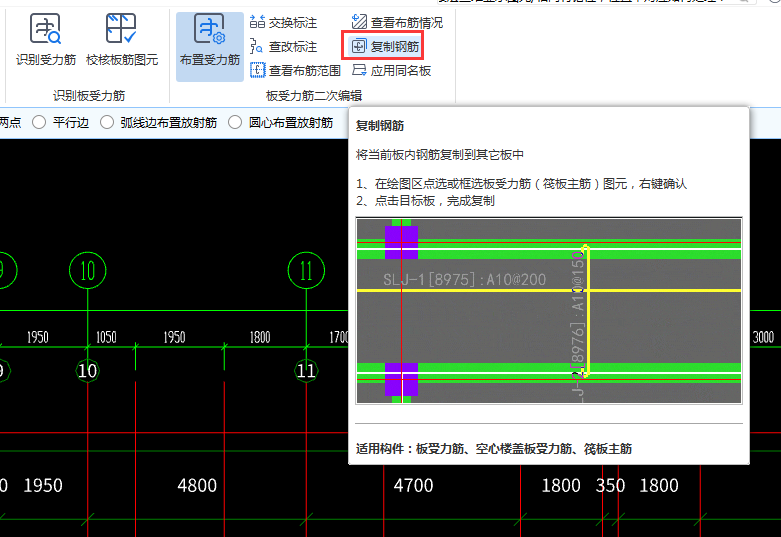This screenshot has height=537, width=781.
Task: Select the 识别受力筋 tool icon
Action: point(45,29)
